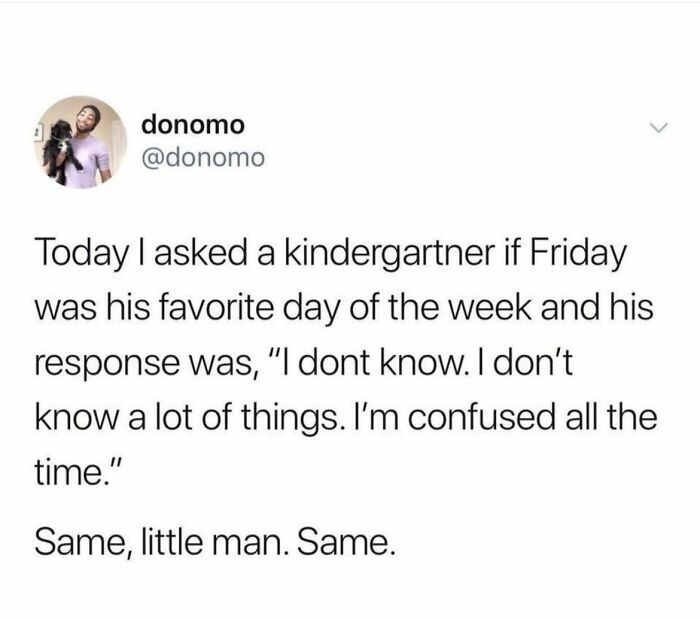Click the small mark left of the avatar

(x=38, y=133)
